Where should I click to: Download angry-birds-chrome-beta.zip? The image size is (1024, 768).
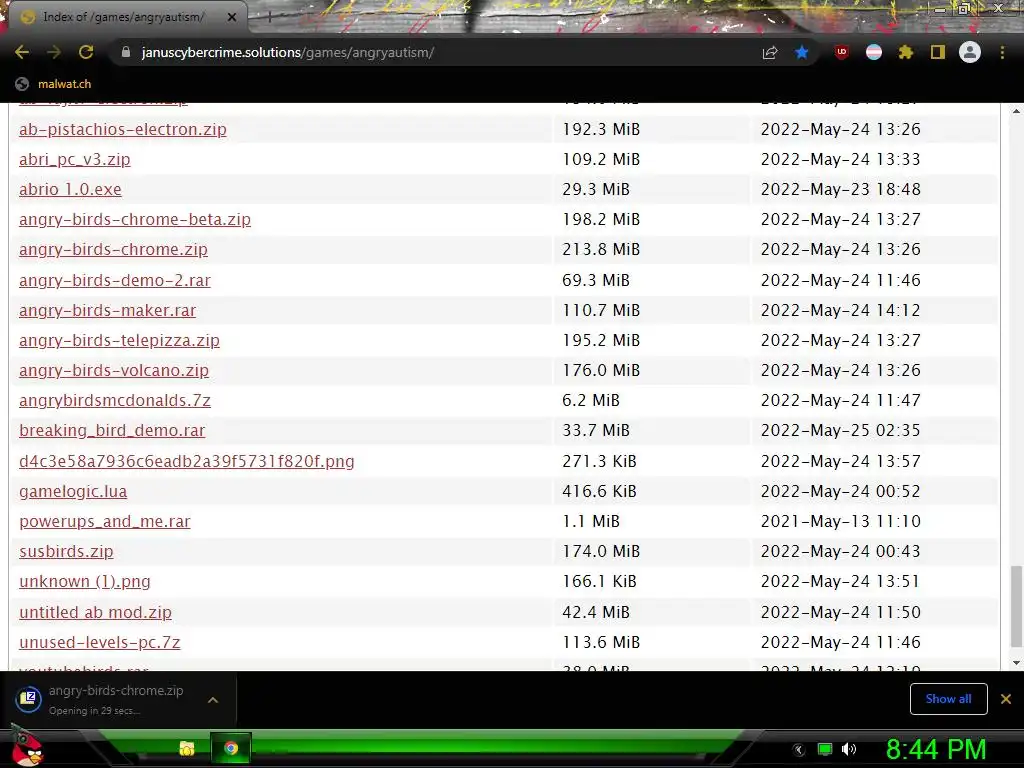(x=135, y=219)
